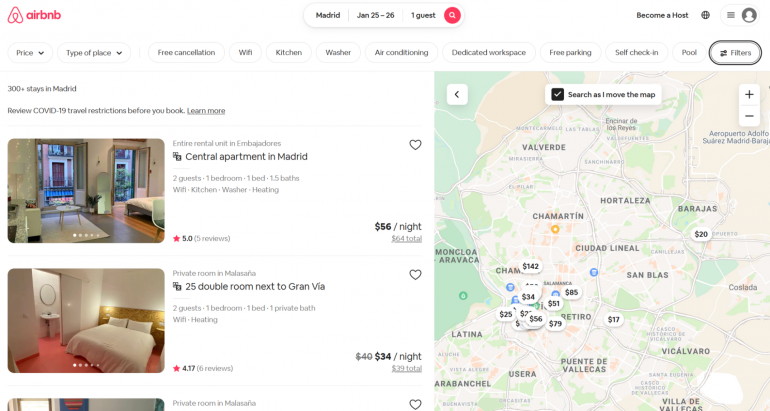Collapse the map with arrow button
770x411 pixels.
click(x=457, y=94)
